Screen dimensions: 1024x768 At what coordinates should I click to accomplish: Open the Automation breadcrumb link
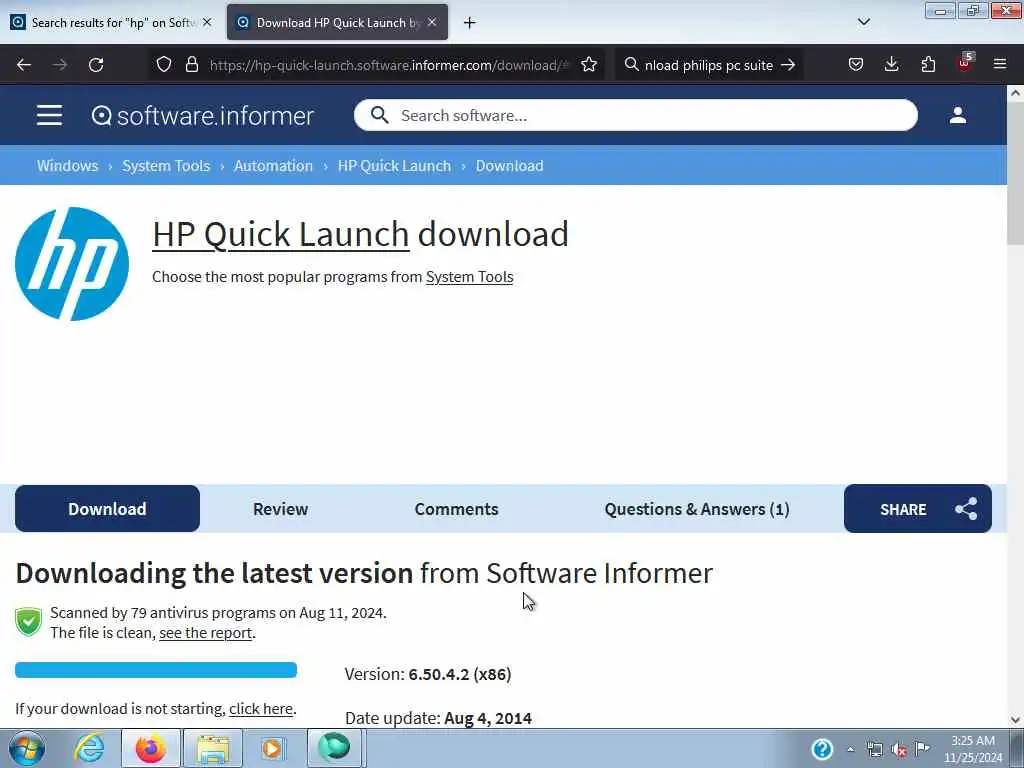(x=273, y=166)
